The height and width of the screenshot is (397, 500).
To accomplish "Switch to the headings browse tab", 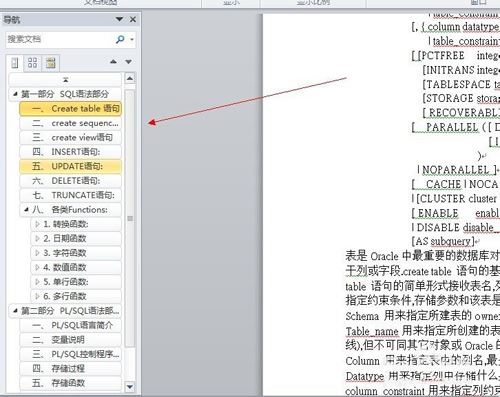I will coord(15,63).
